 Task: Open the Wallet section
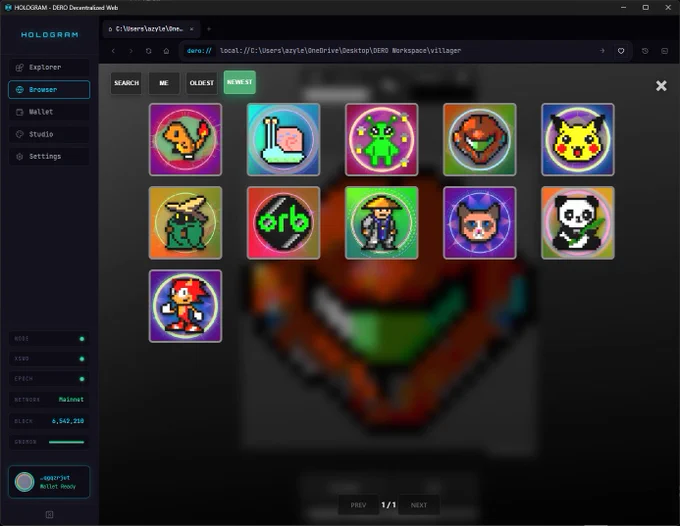click(49, 112)
